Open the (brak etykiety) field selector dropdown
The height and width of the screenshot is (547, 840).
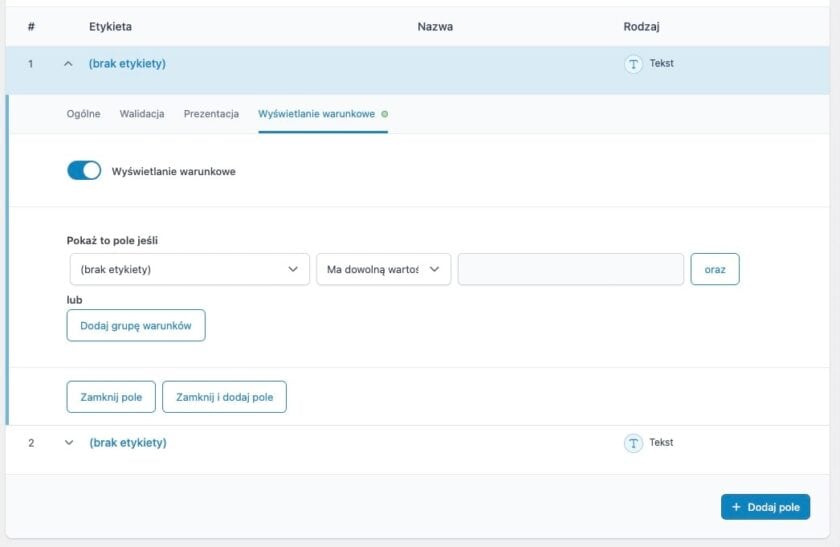(x=188, y=269)
